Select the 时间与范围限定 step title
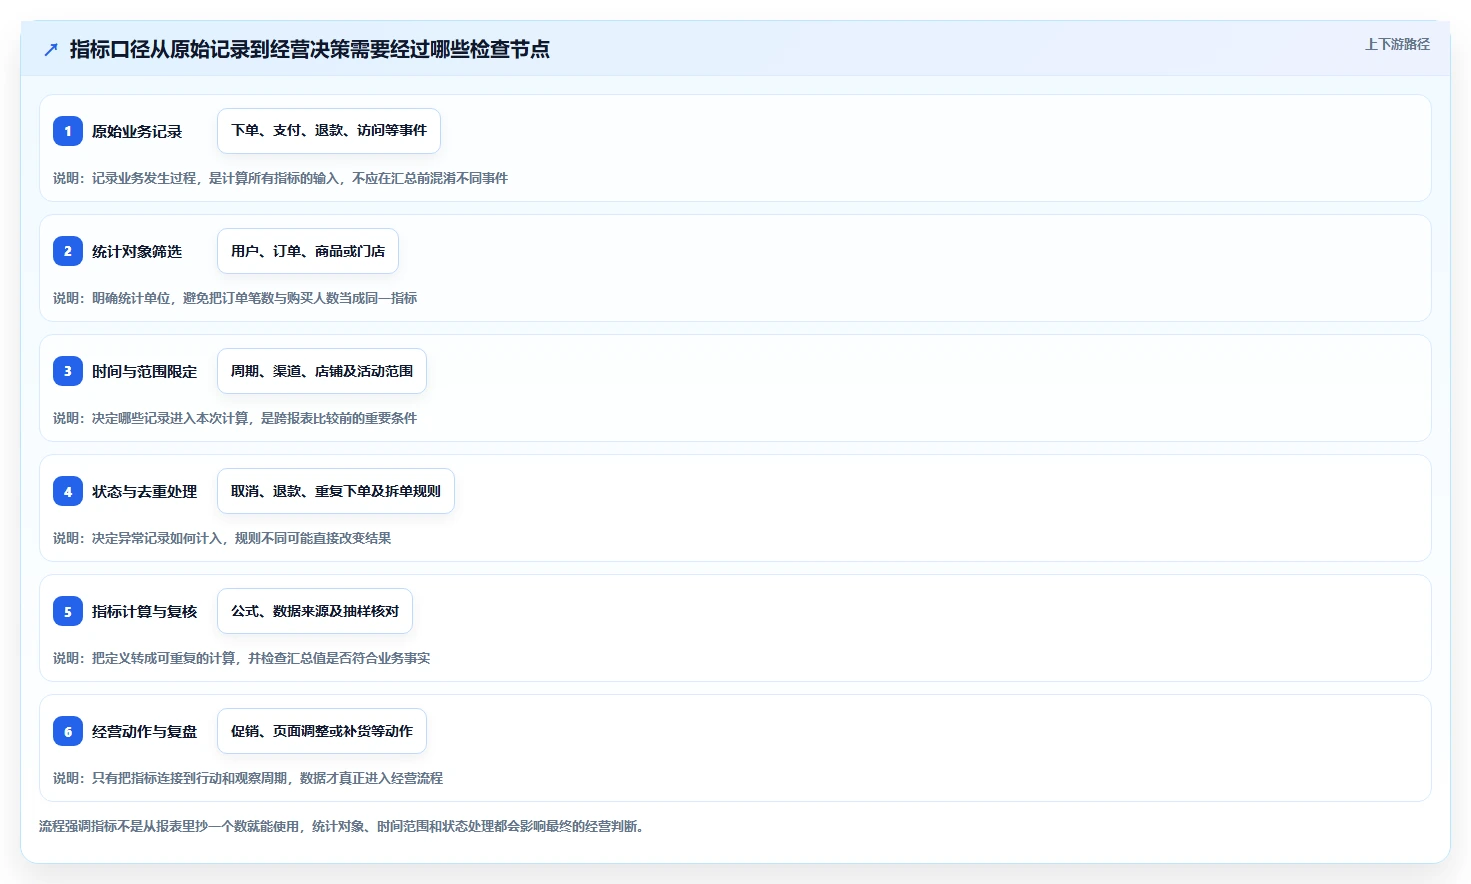The width and height of the screenshot is (1471, 884). pos(145,371)
